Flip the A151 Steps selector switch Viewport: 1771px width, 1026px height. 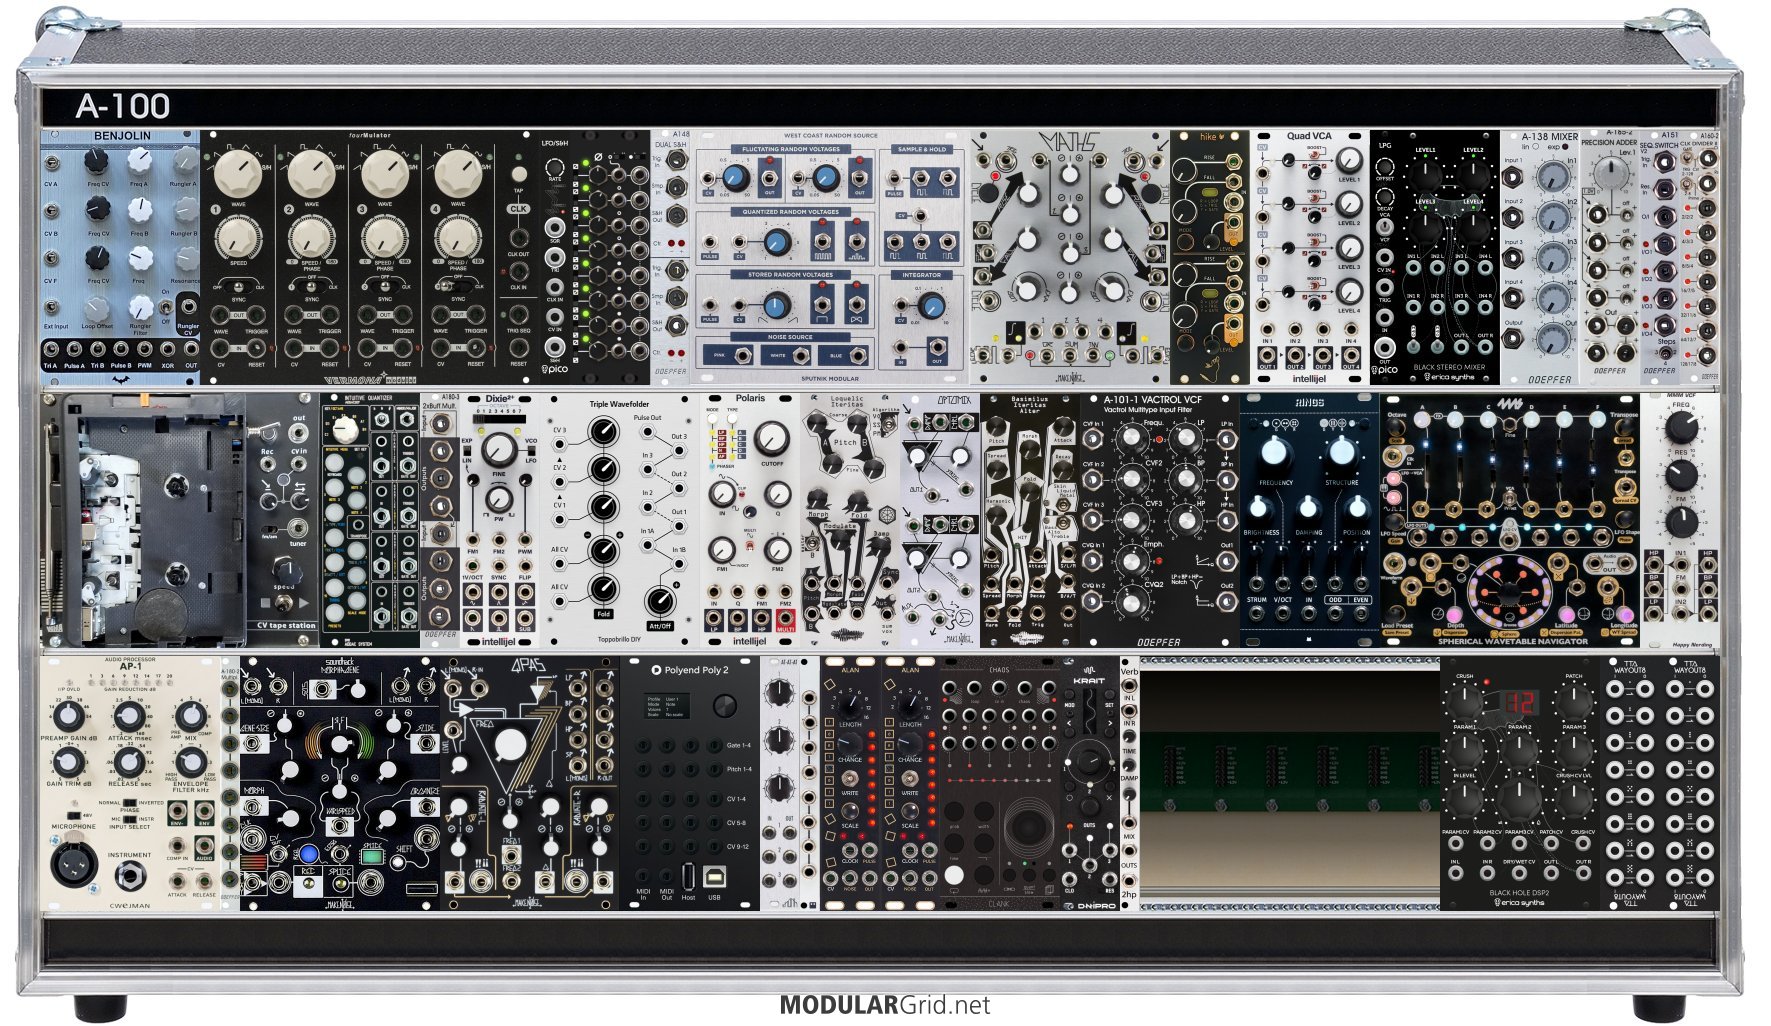1665,353
